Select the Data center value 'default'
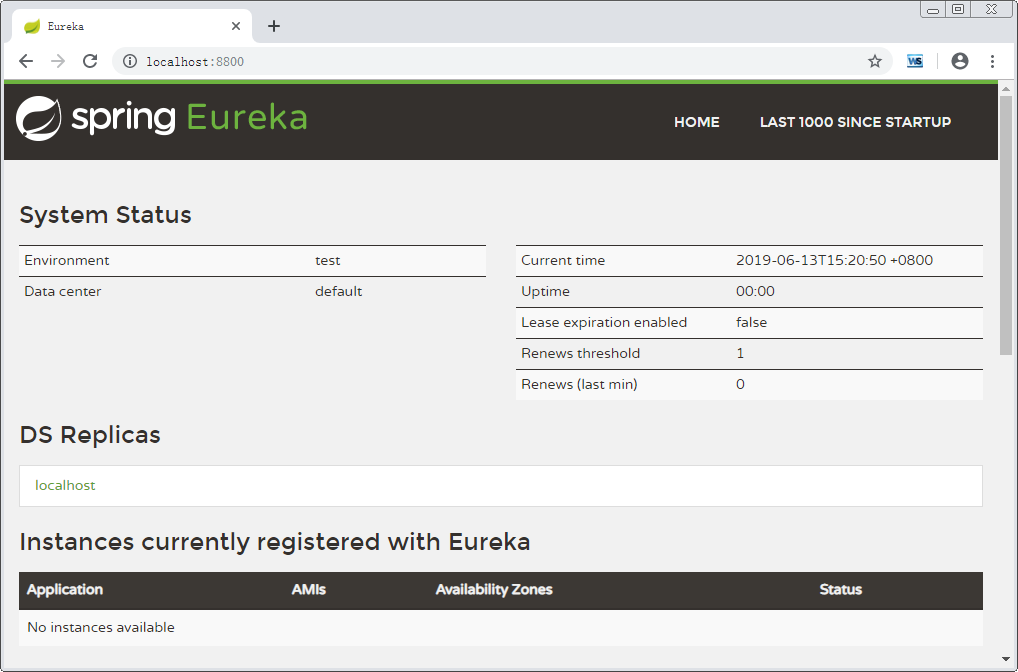This screenshot has width=1018, height=672. point(338,292)
